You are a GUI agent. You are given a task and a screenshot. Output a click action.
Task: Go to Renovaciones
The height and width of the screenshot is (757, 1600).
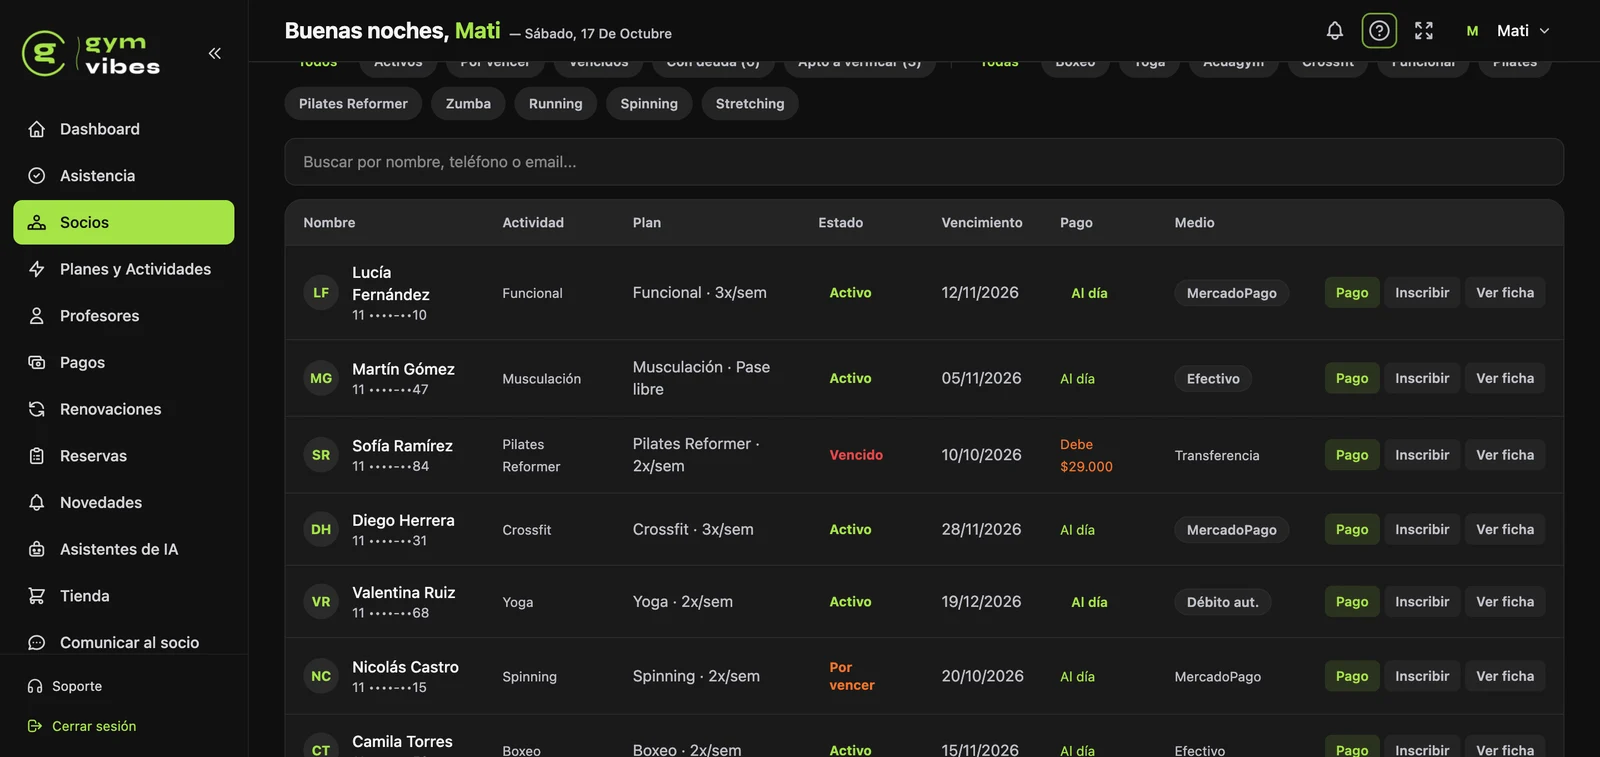[x=124, y=409]
